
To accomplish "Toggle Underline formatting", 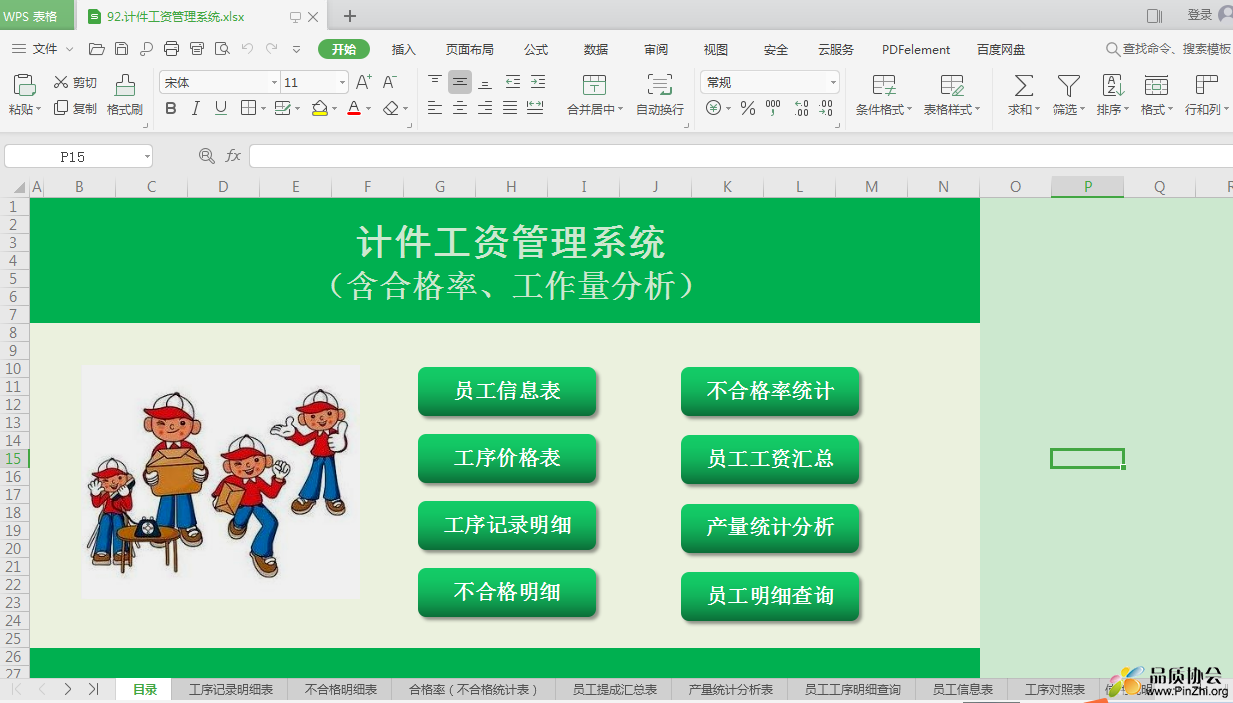I will pyautogui.click(x=221, y=108).
